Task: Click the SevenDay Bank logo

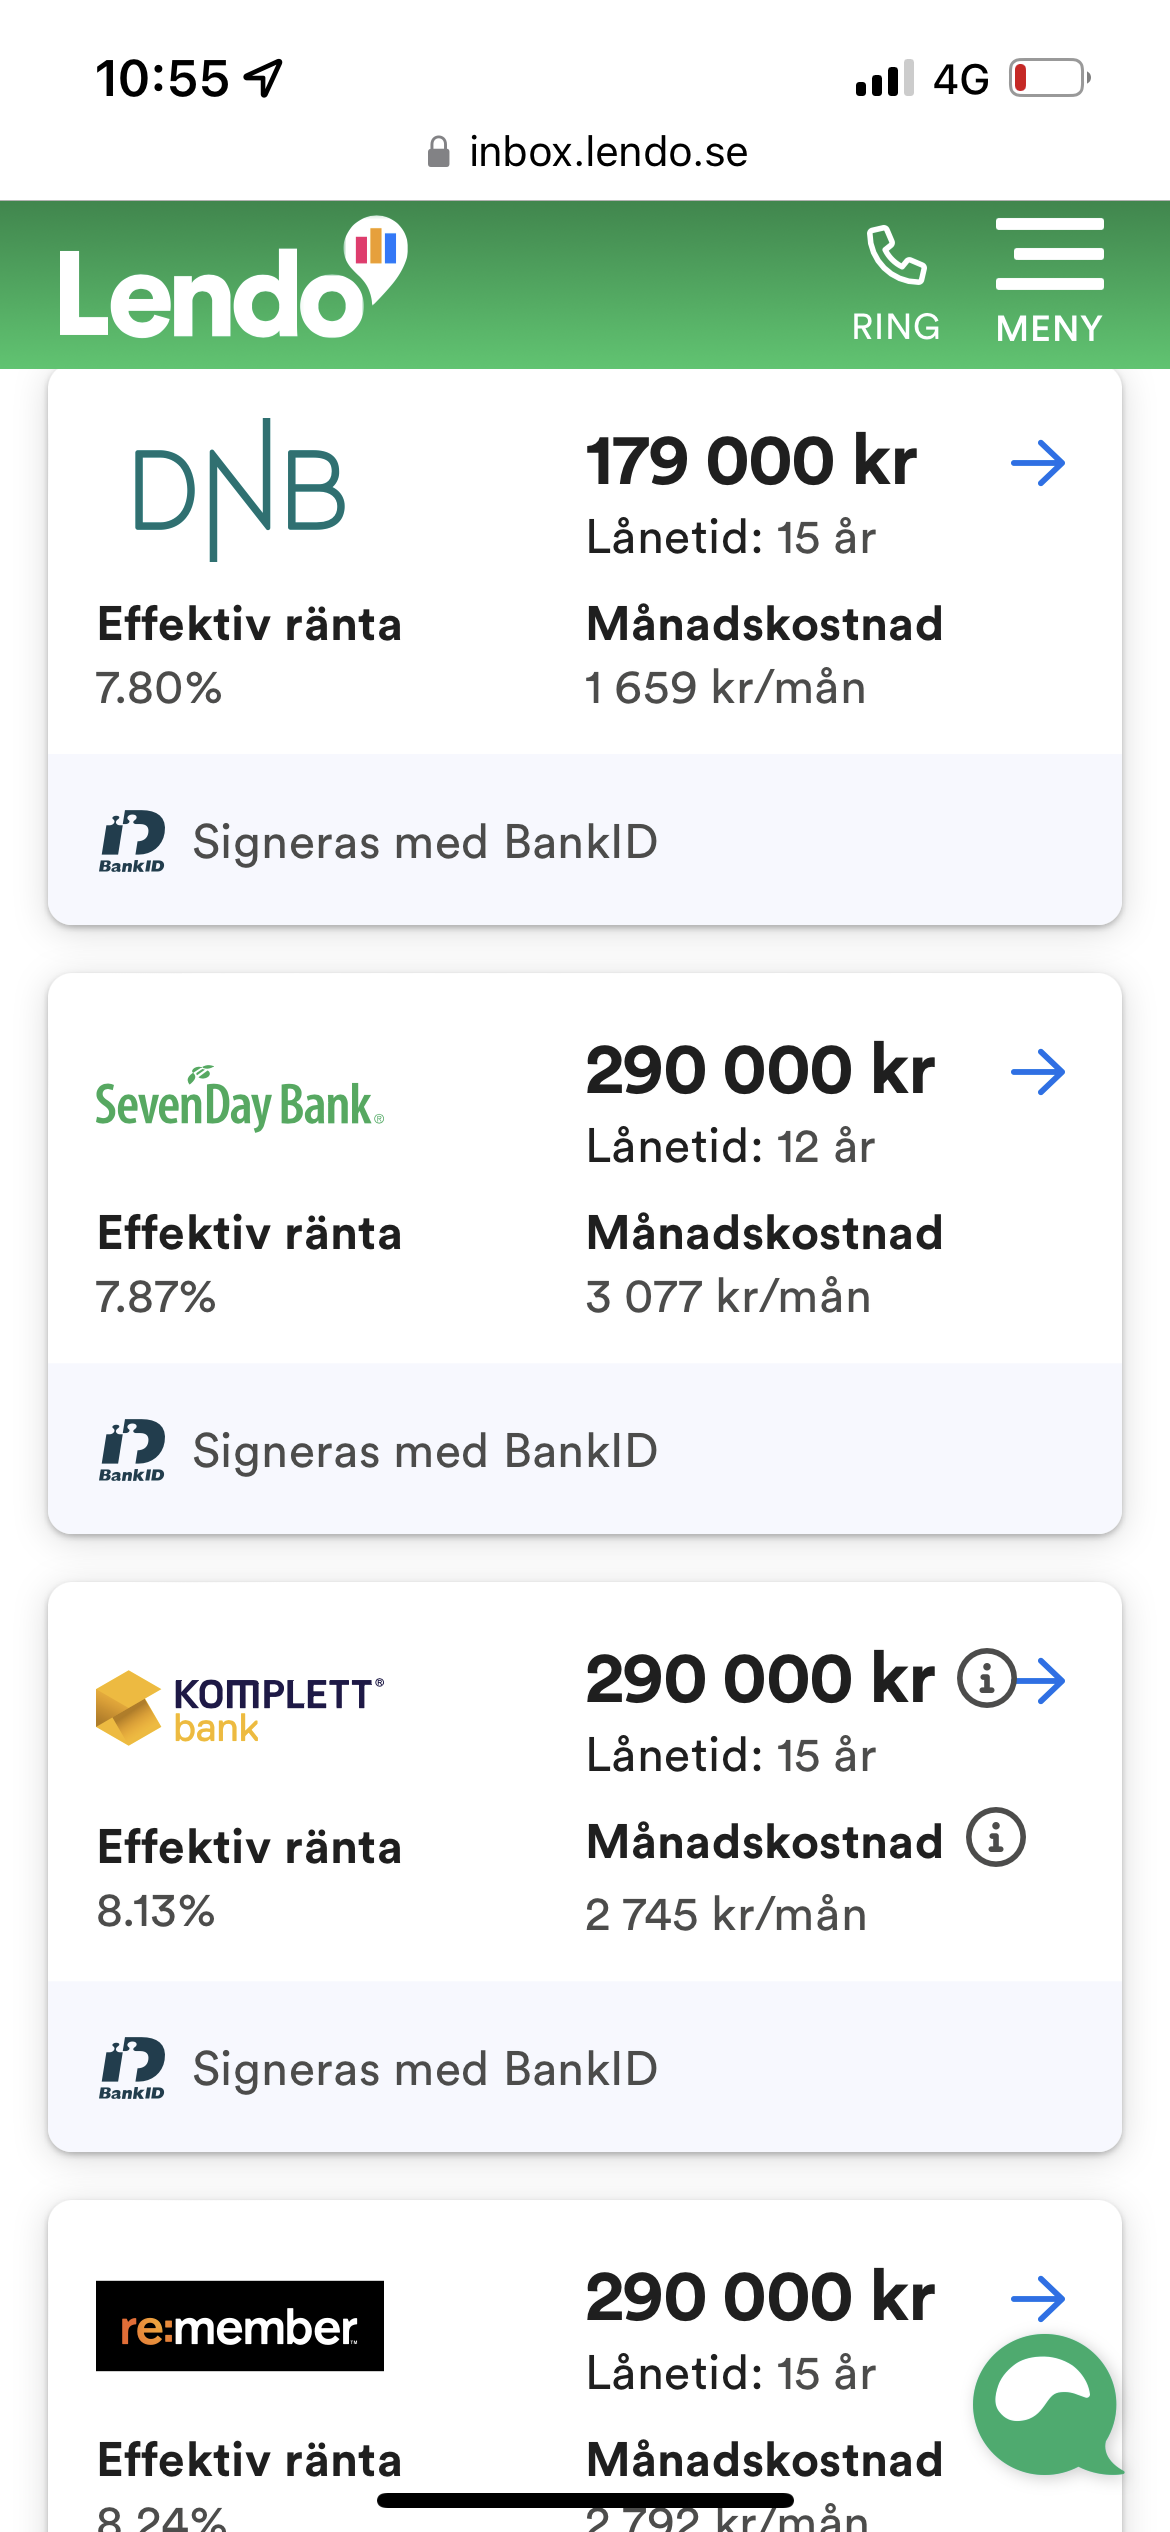Action: [x=240, y=1102]
